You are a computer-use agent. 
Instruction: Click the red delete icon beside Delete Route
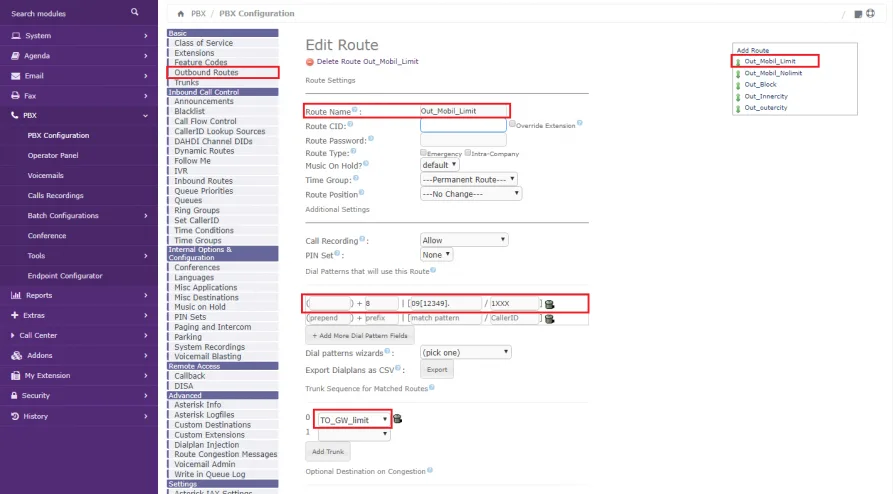tap(309, 62)
